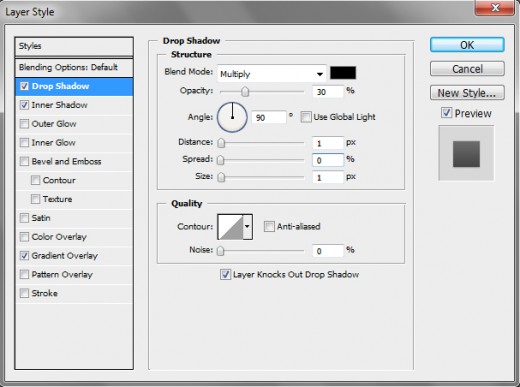520x387 pixels.
Task: Enable the Pattern Overlay checkbox
Action: [24, 274]
